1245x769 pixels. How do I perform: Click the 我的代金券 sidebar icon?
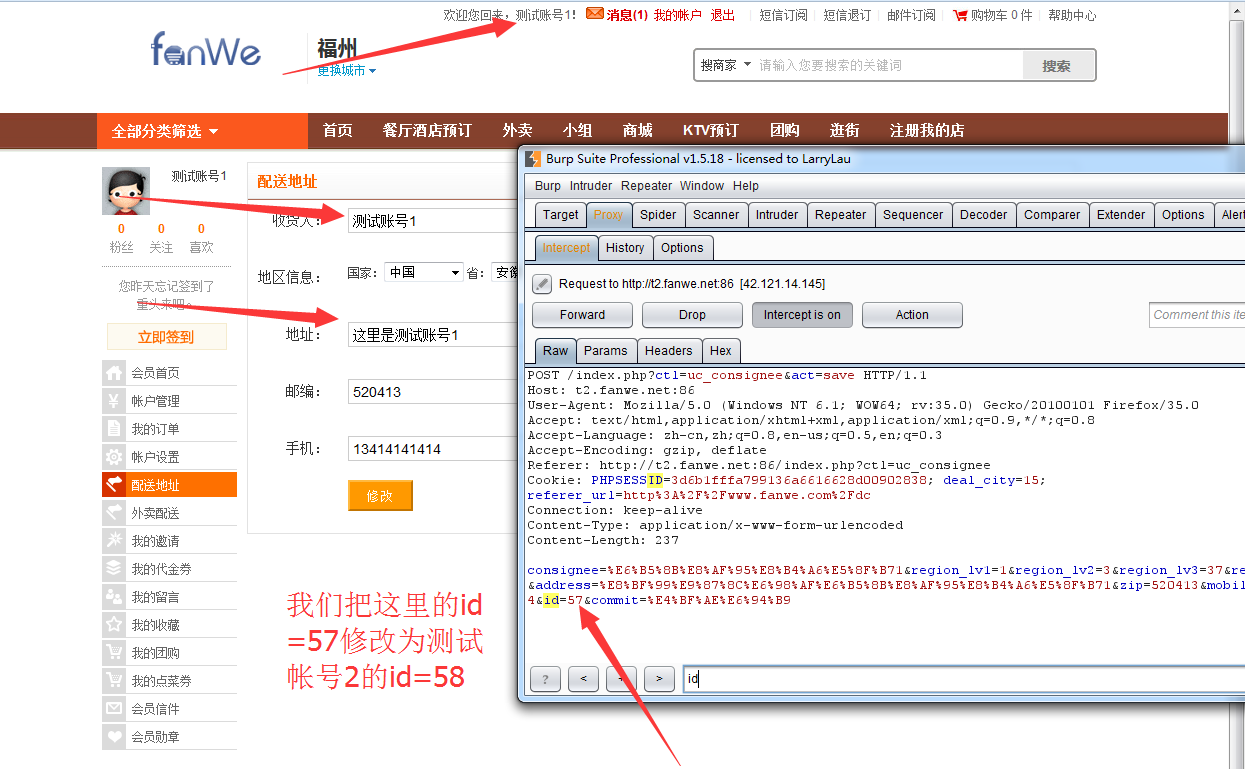coord(114,569)
